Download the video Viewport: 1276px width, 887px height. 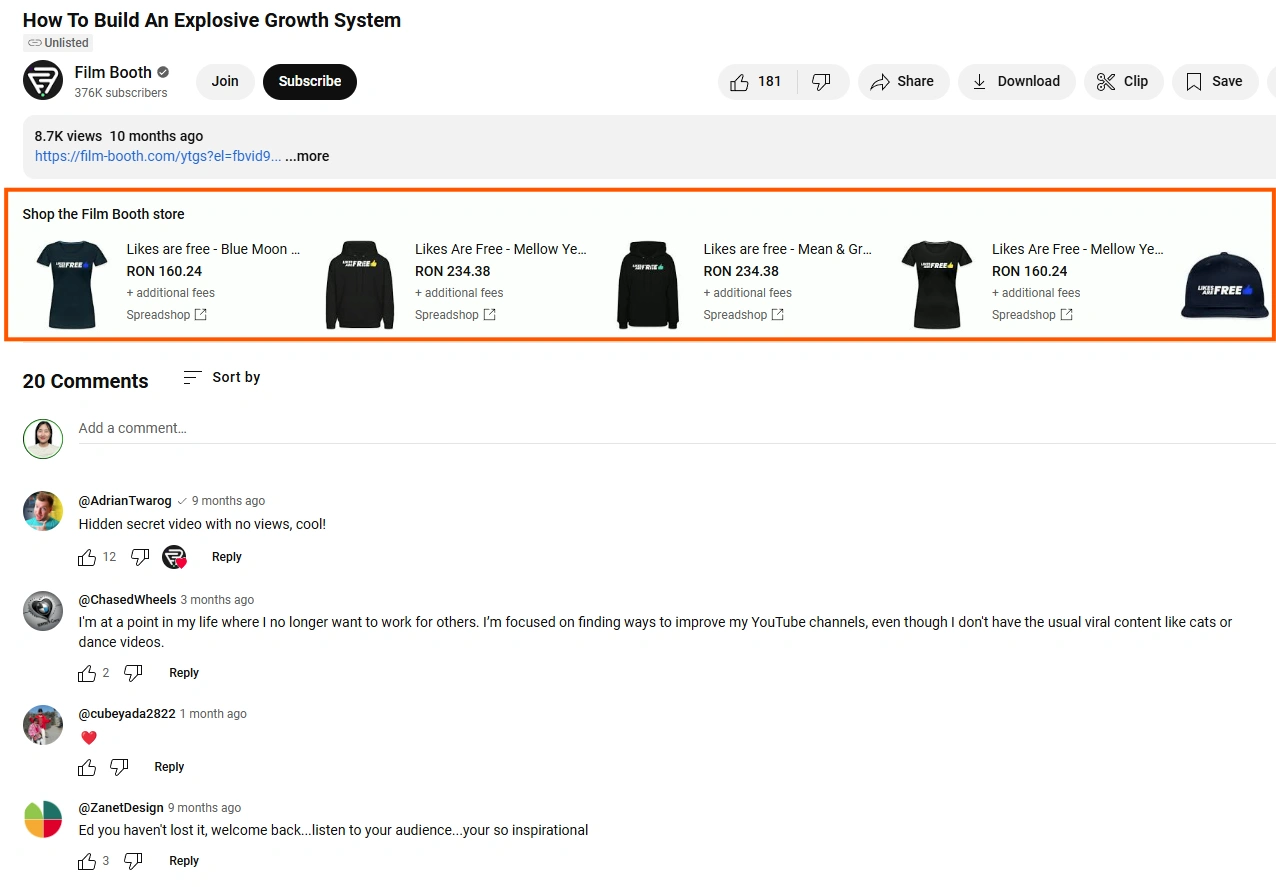point(1017,82)
